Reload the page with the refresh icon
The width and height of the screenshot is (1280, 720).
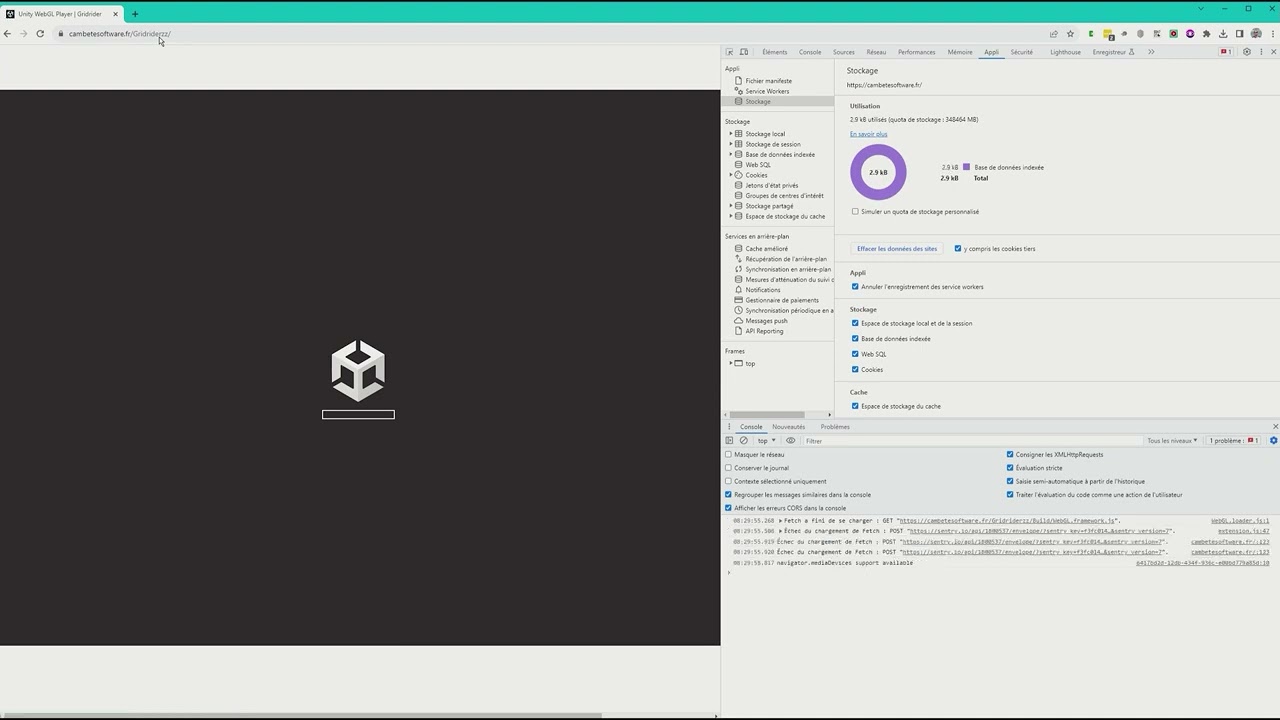click(40, 34)
